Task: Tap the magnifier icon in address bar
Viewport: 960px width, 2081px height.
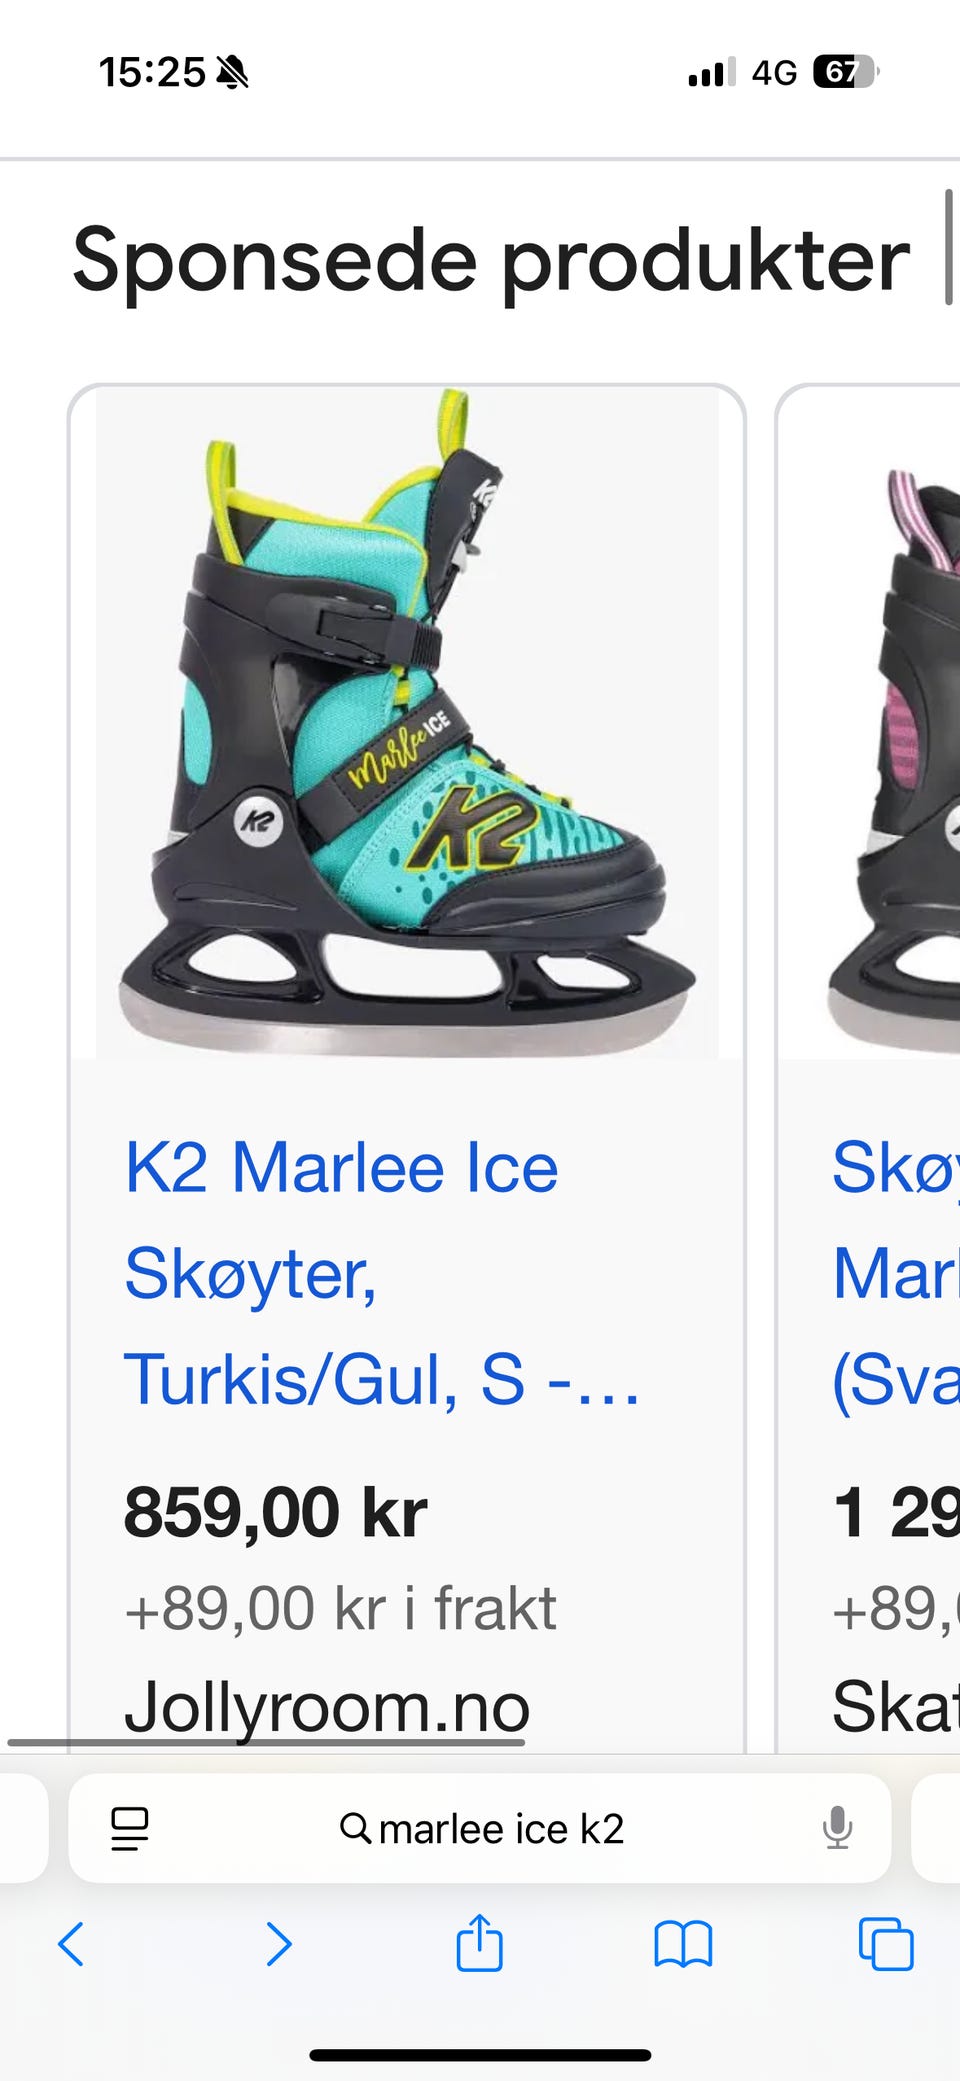Action: (x=355, y=1828)
